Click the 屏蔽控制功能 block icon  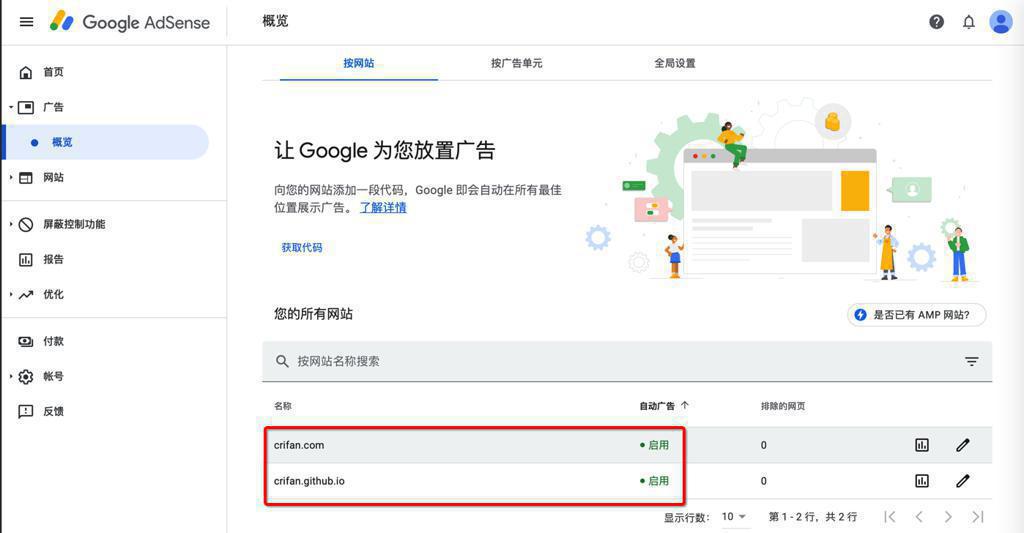click(x=25, y=225)
